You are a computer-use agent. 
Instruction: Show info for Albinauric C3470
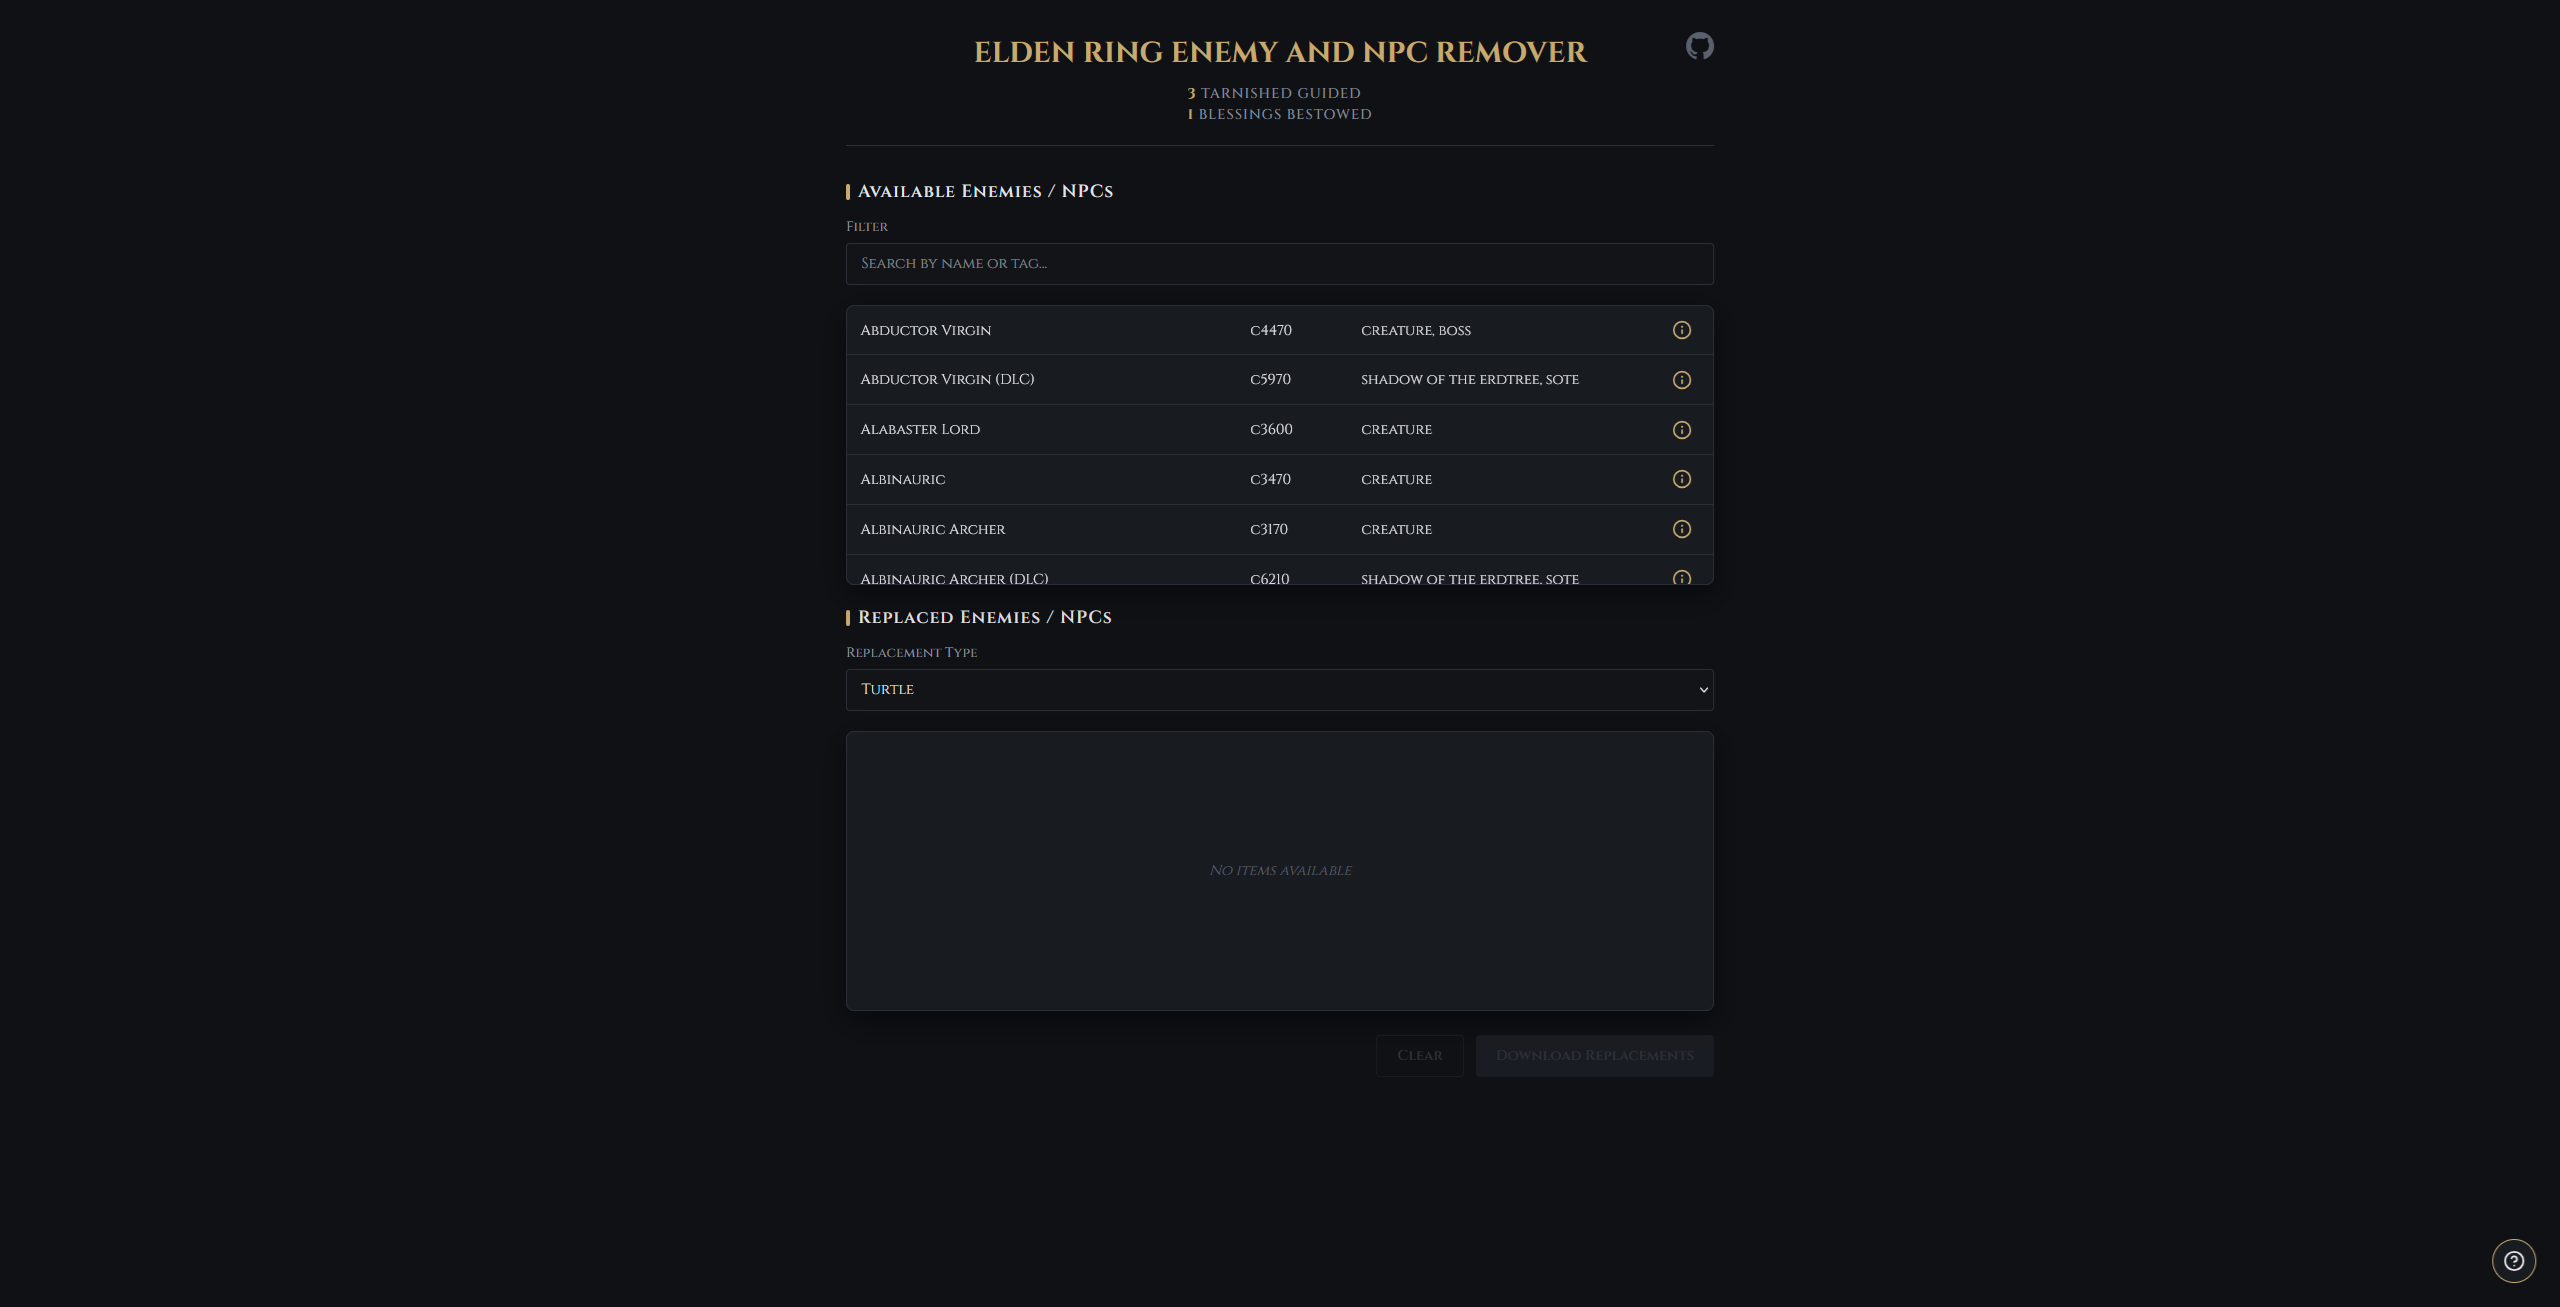[1682, 479]
